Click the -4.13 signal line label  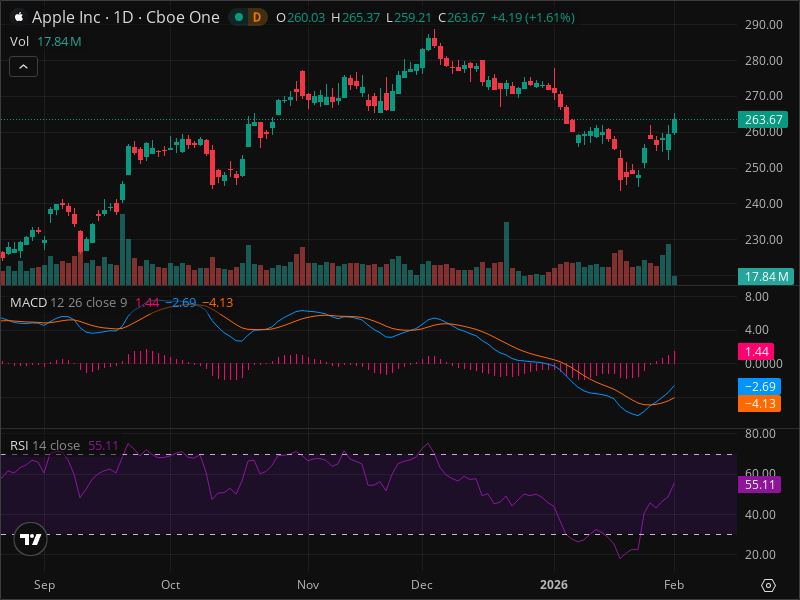click(x=759, y=404)
